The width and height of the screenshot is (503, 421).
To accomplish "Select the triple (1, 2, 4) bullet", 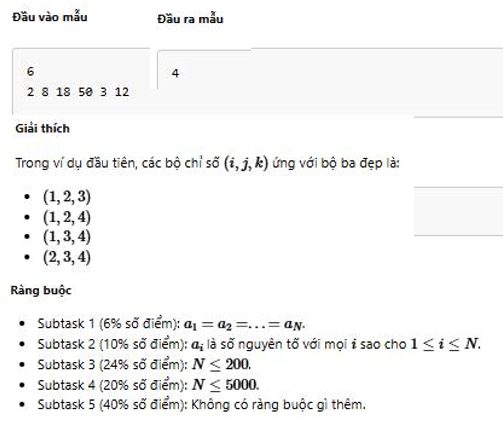I will [x=67, y=217].
